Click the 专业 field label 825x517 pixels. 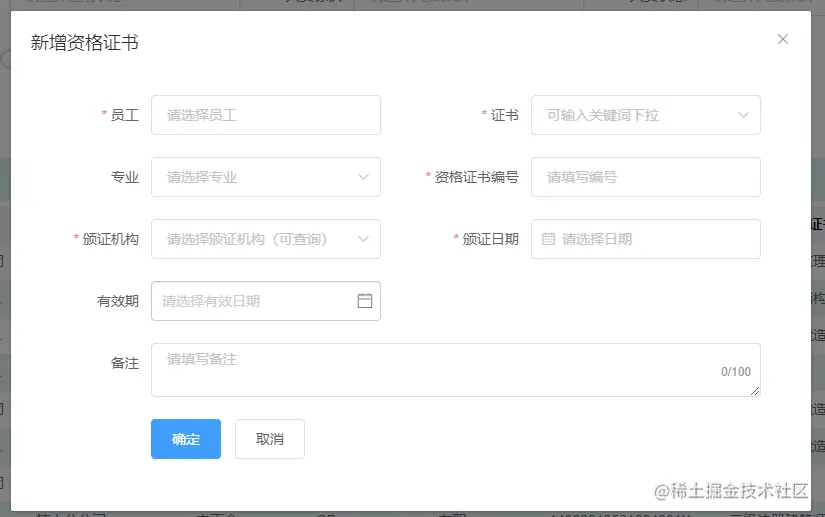point(125,177)
